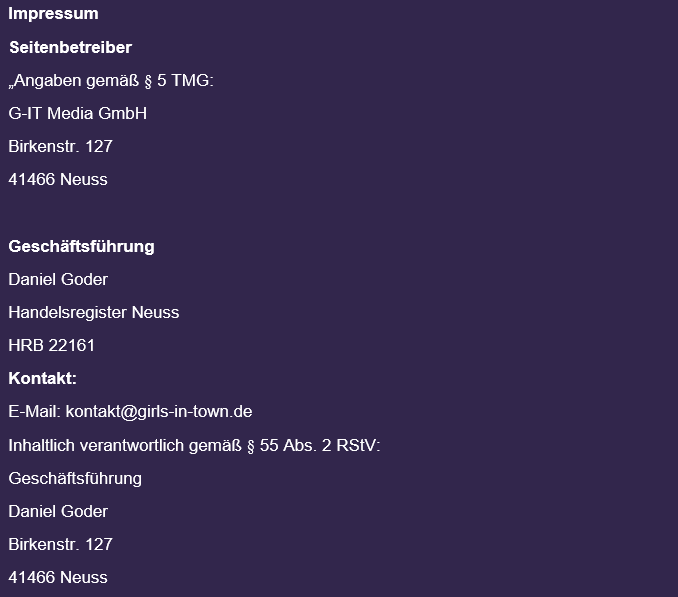Select the G-IT Media GmbH company name
Screen dimensions: 678x597
[77, 113]
